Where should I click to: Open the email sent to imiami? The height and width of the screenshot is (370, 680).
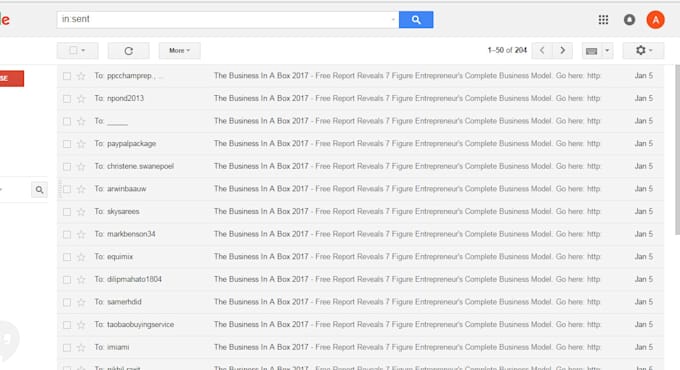(360, 347)
